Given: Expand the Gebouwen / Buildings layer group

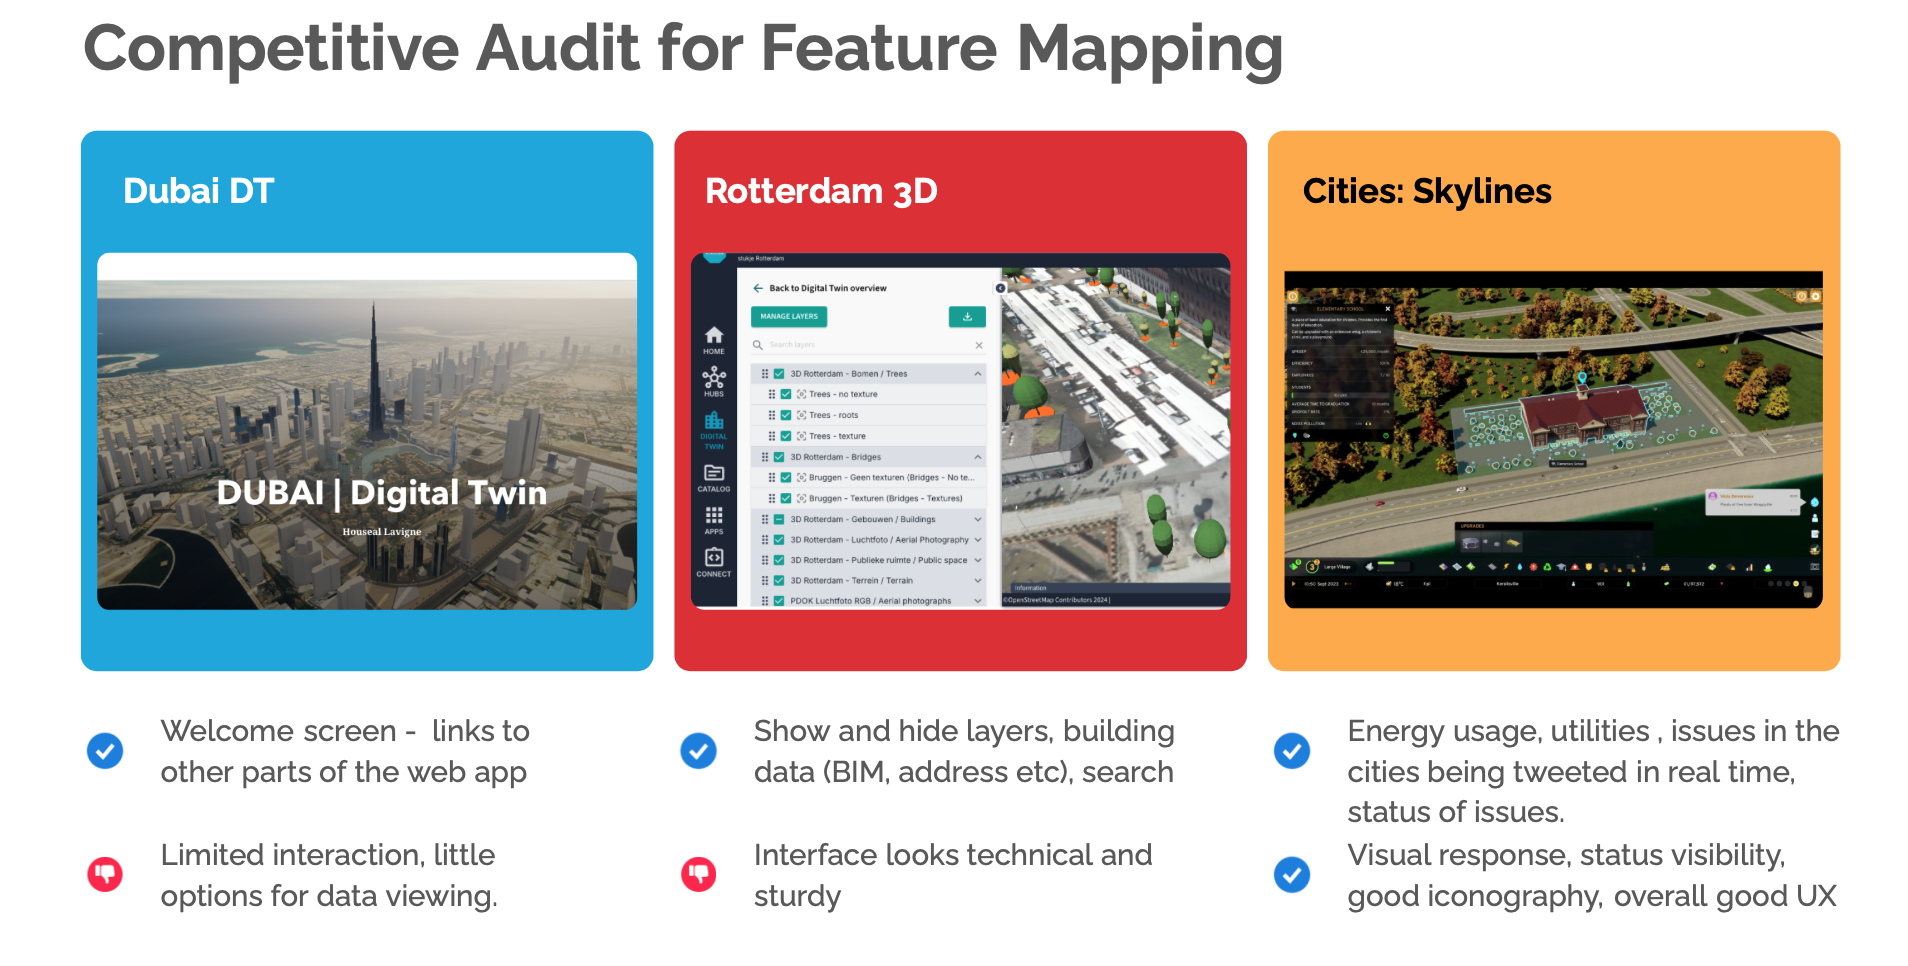Looking at the screenshot, I should point(977,519).
